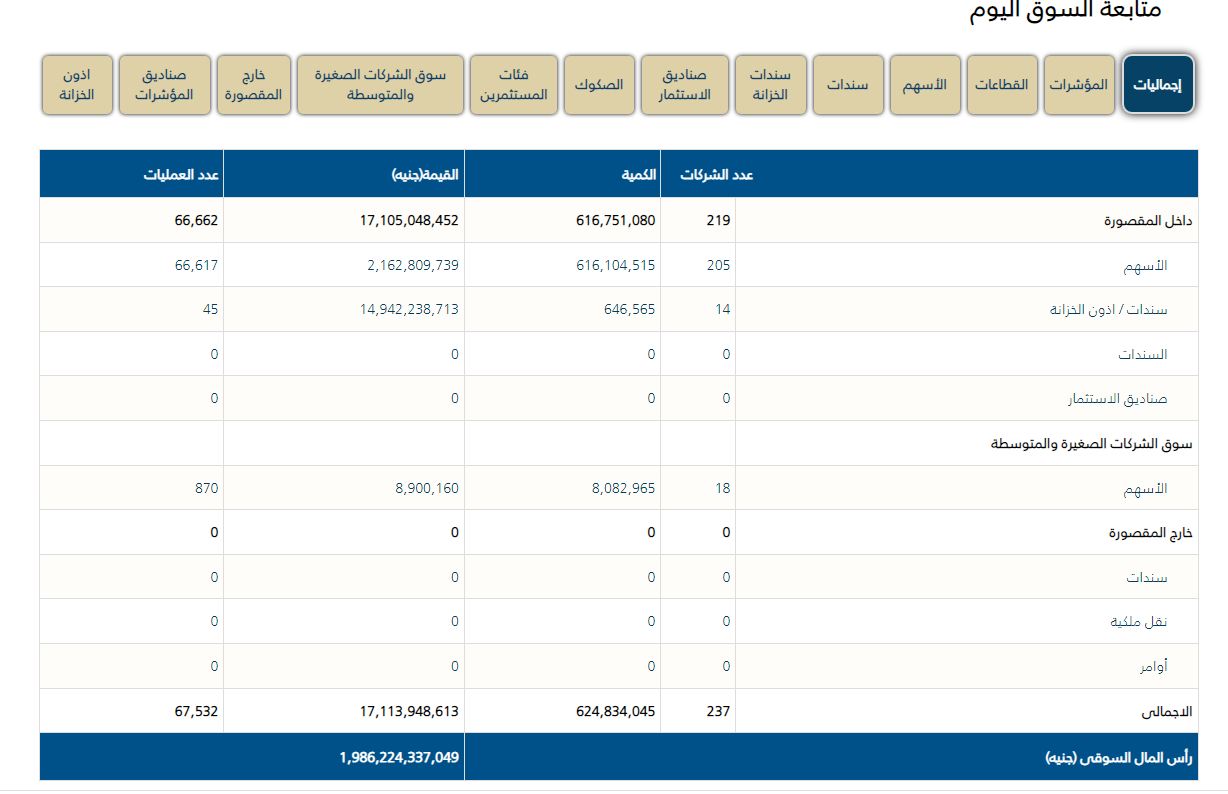Switch to the الصكوك tab

(x=599, y=85)
